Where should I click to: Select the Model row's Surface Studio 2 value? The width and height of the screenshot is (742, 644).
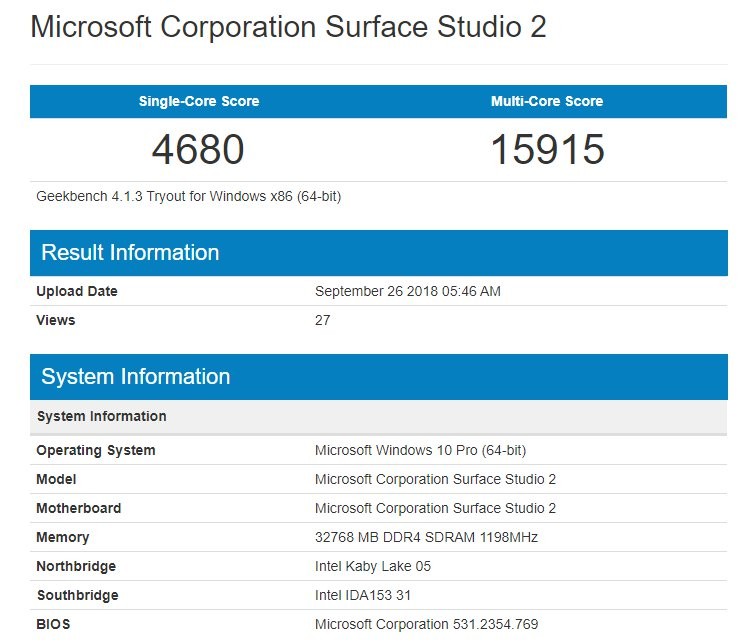point(435,479)
